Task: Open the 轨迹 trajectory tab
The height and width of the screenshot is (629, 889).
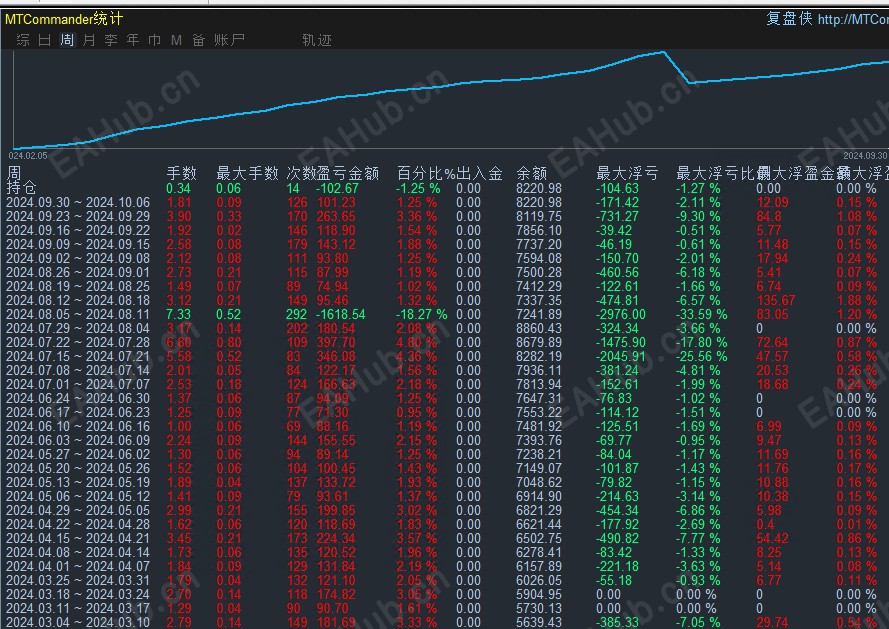Action: (317, 40)
